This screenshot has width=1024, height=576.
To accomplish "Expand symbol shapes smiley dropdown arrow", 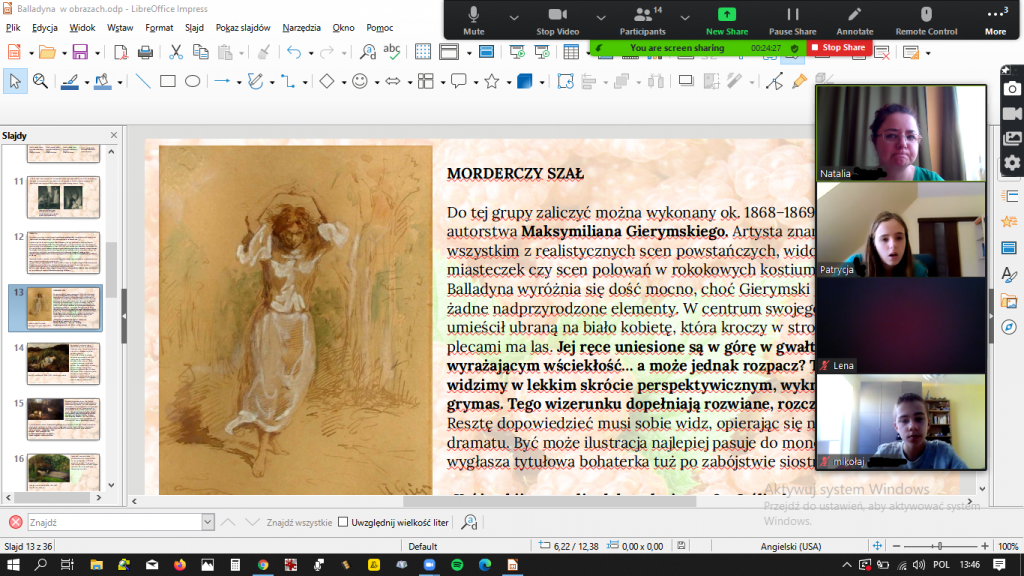I will [376, 82].
